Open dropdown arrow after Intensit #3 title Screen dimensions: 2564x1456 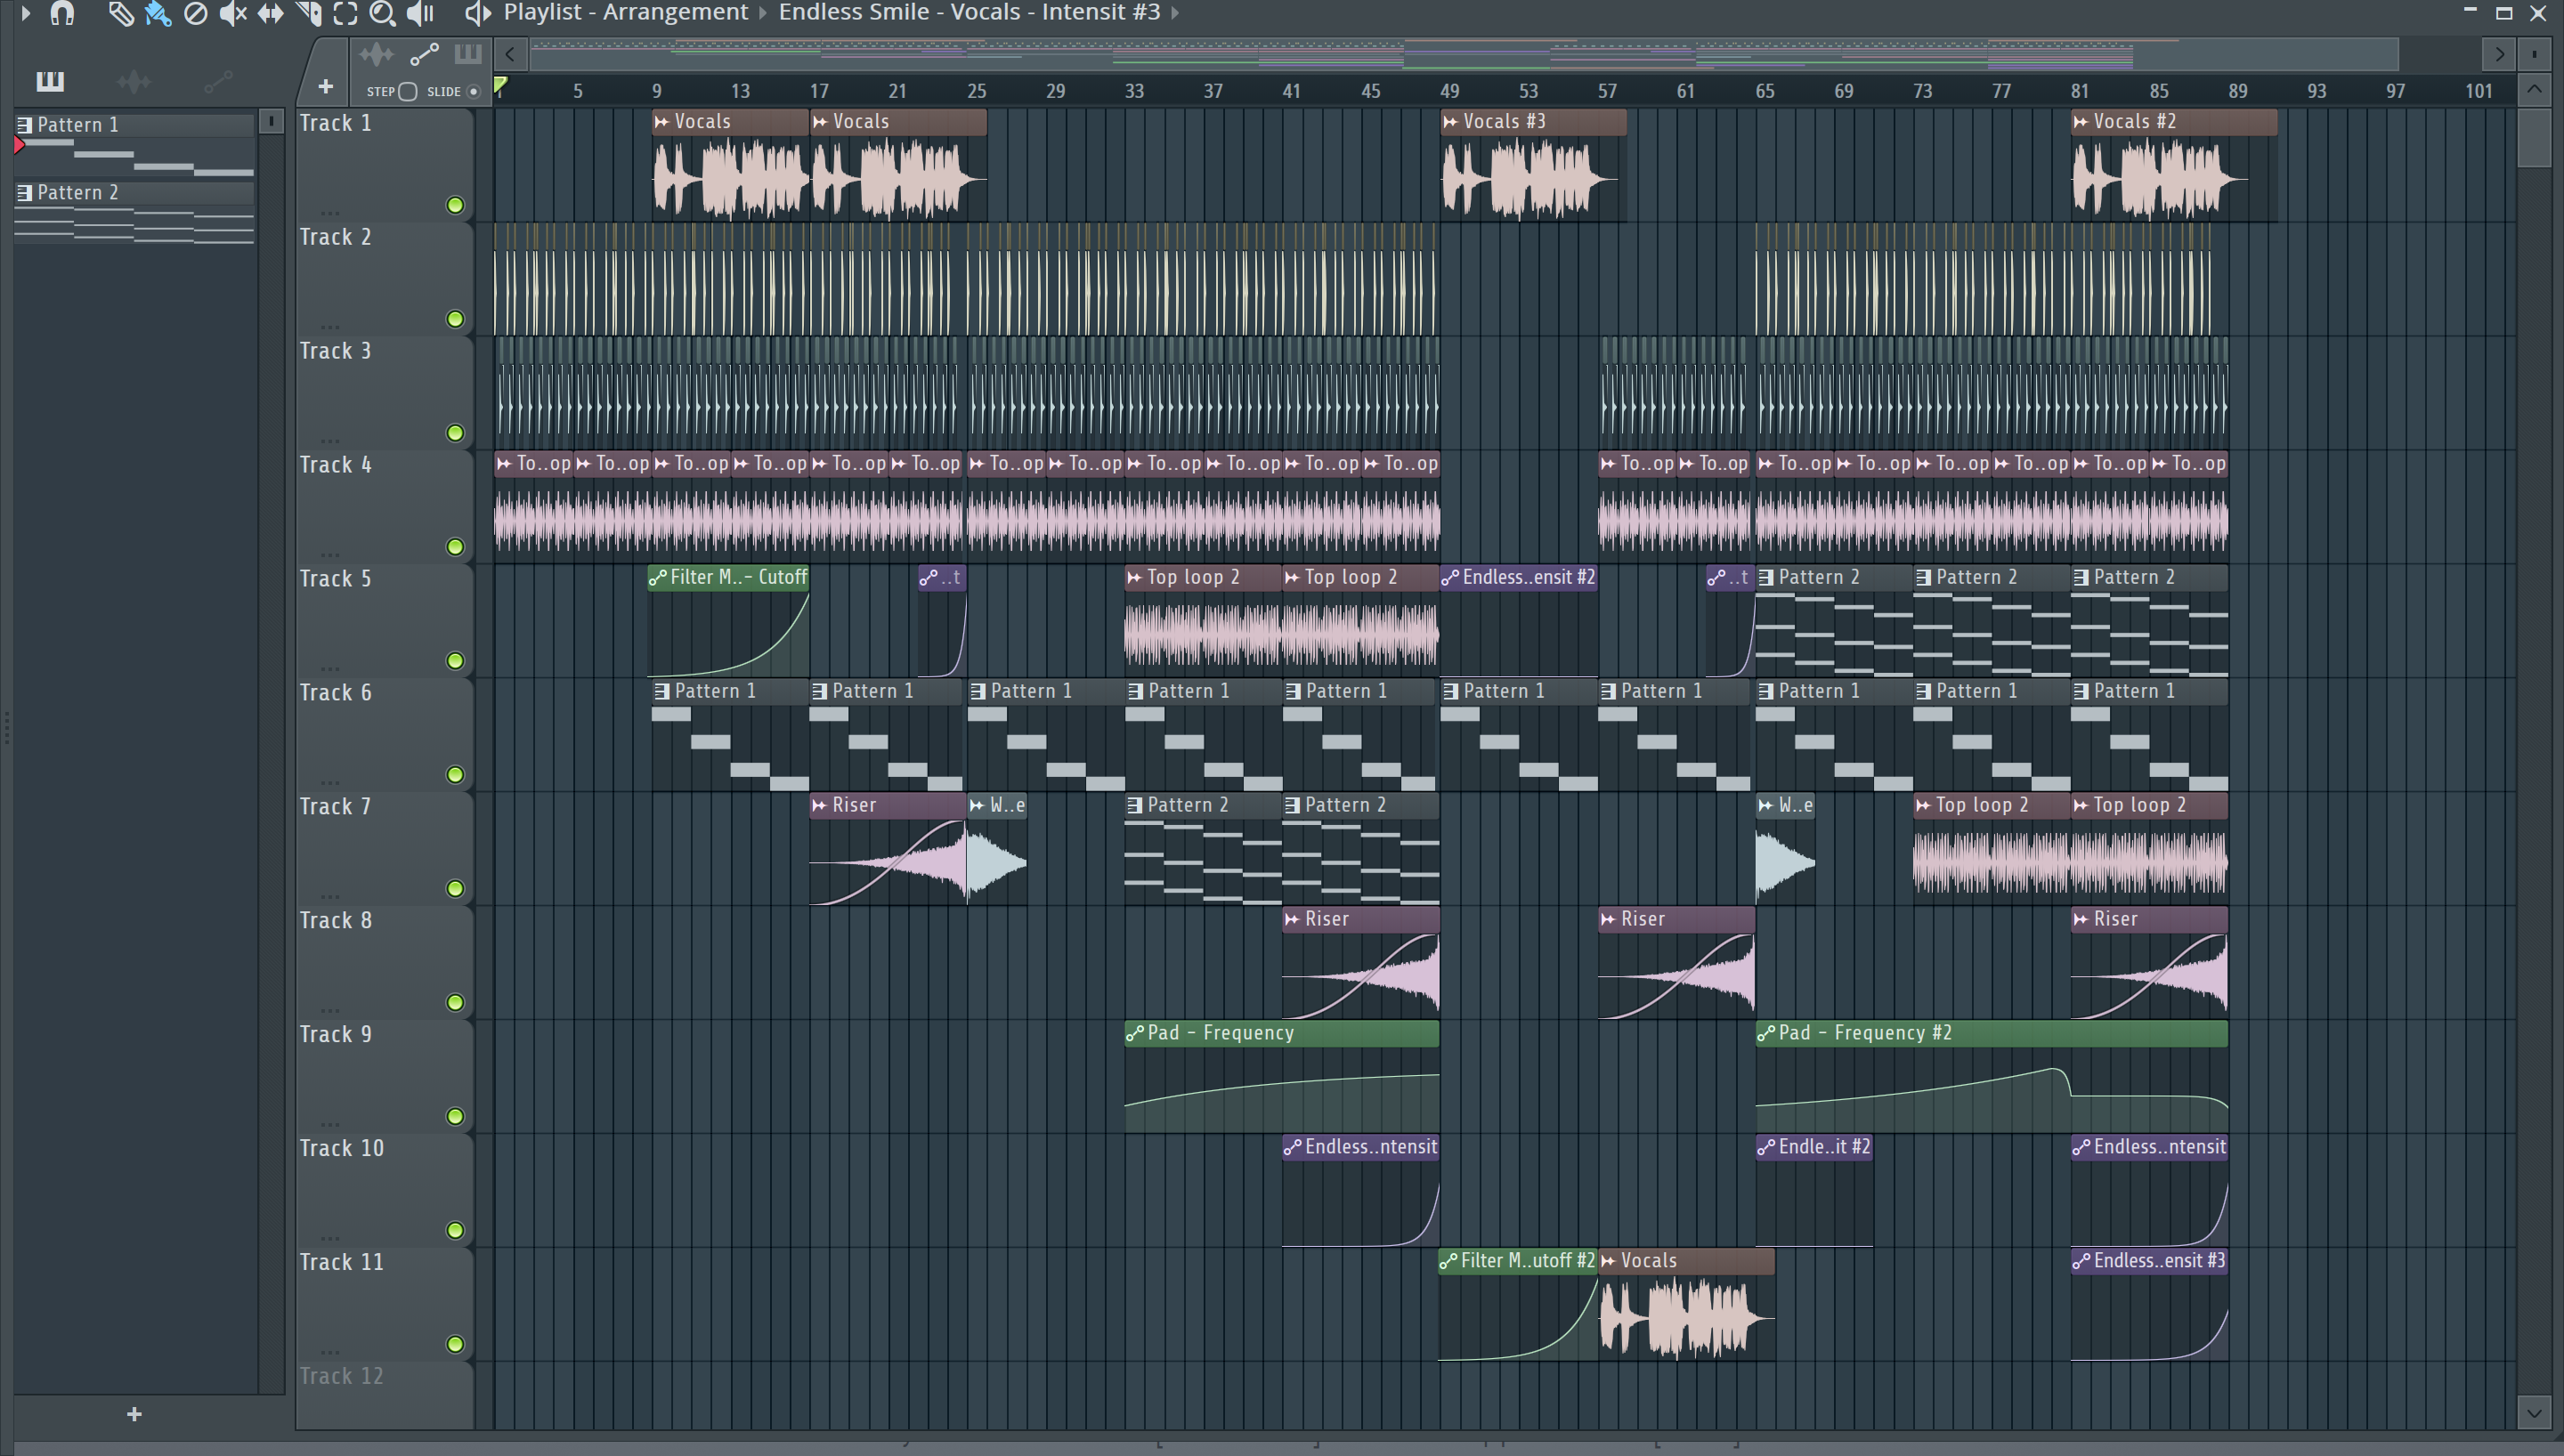pyautogui.click(x=1175, y=13)
